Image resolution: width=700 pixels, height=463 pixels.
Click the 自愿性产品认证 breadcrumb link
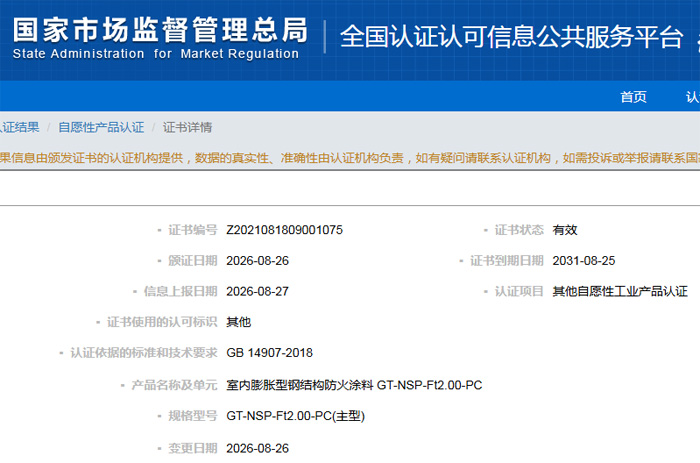(x=101, y=127)
